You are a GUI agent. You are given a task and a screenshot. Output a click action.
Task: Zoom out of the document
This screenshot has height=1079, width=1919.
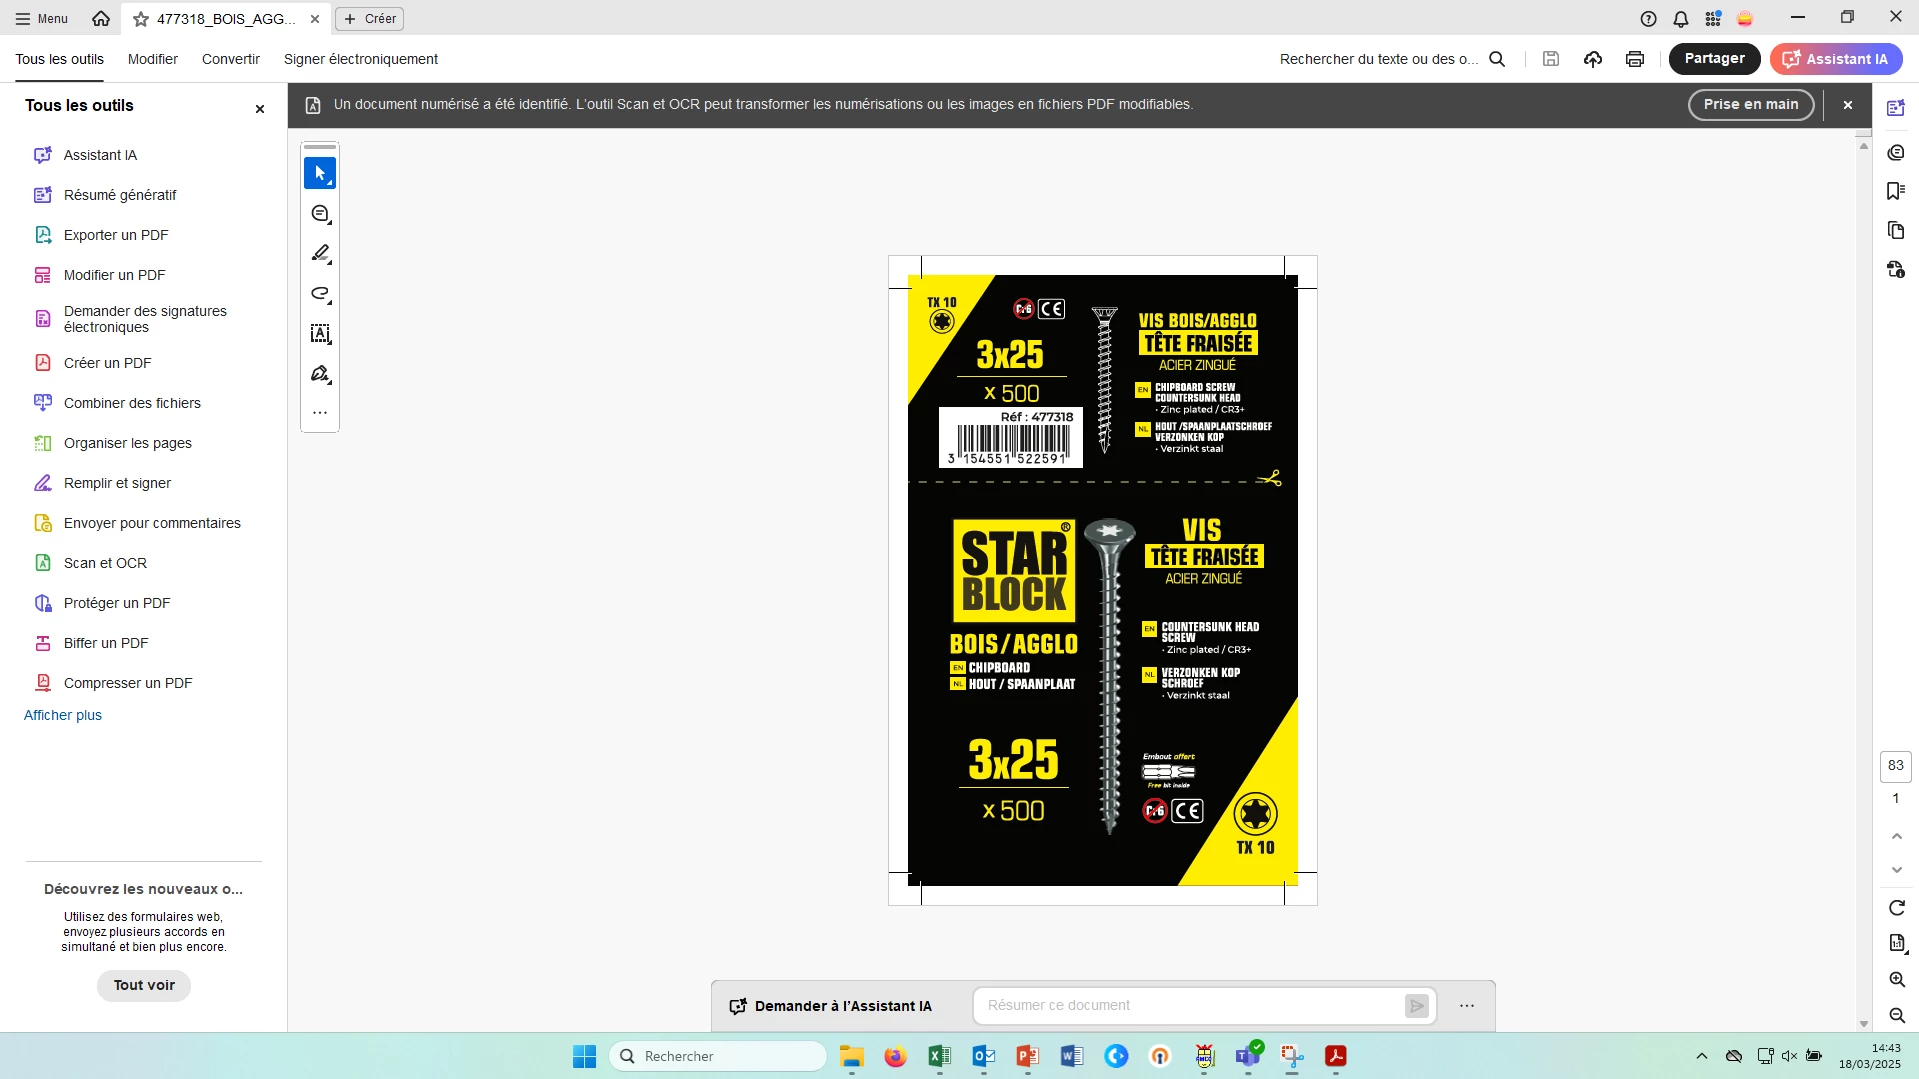[x=1896, y=1016]
